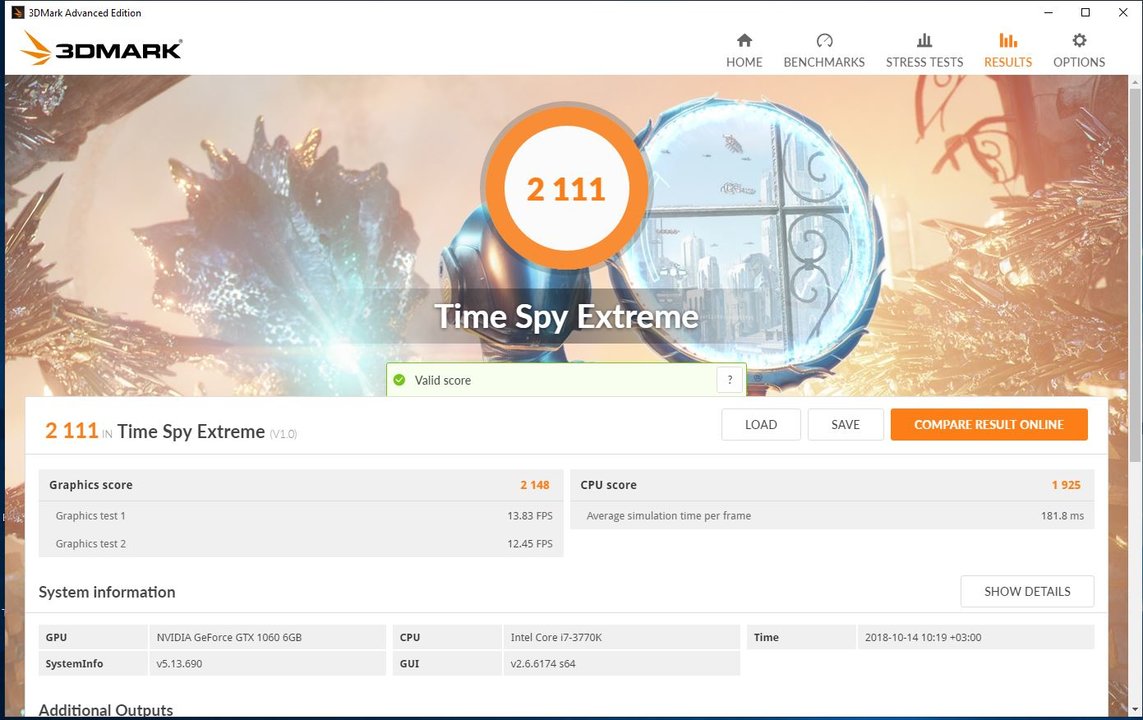The width and height of the screenshot is (1143, 720).
Task: Click the Time Spy Extreme banner title
Action: (566, 316)
